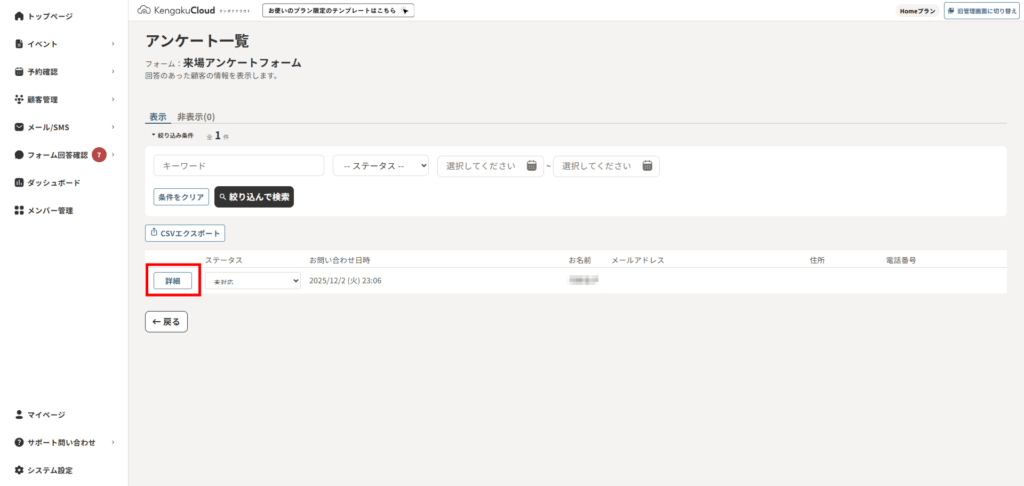This screenshot has height=486, width=1024.
Task: Open calendar picker for end date
Action: (x=647, y=166)
